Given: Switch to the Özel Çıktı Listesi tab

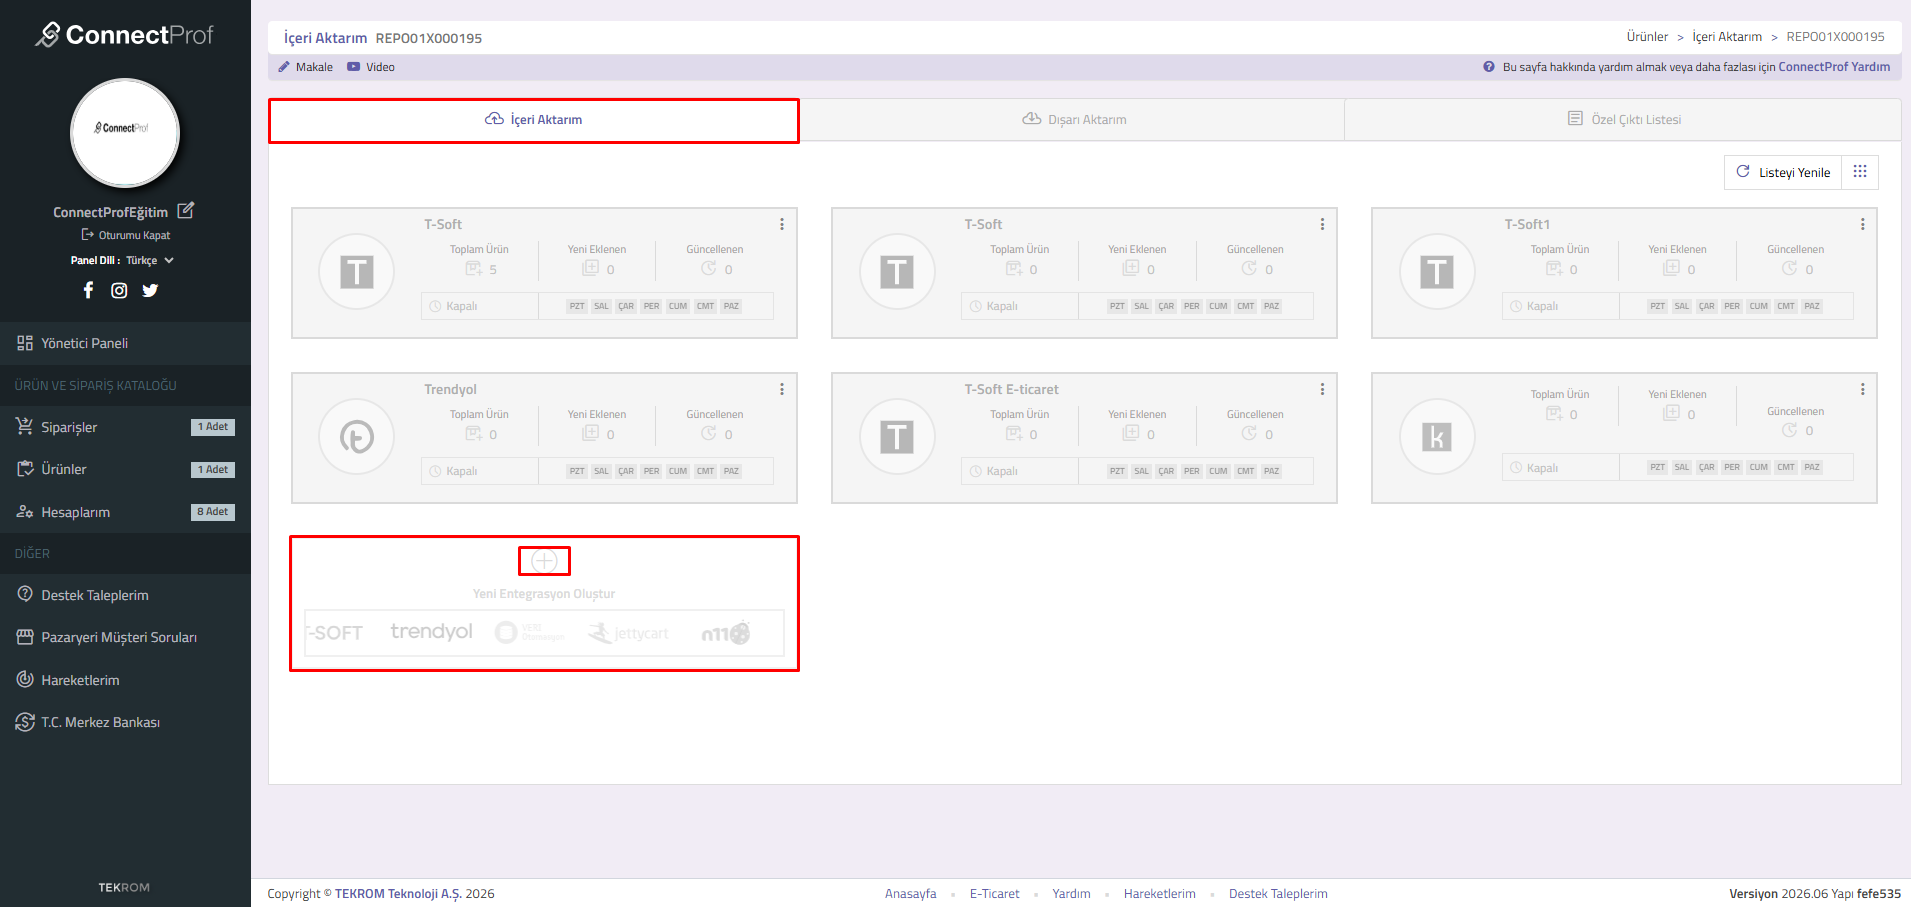Looking at the screenshot, I should [1623, 120].
